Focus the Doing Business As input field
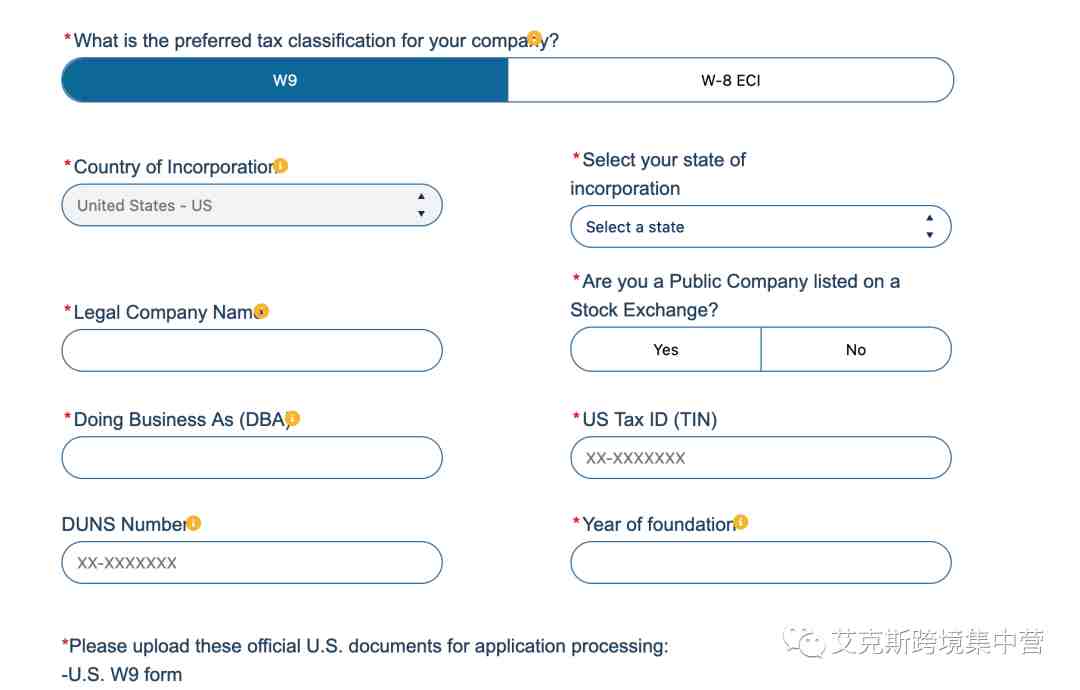This screenshot has height=690, width=1080. (x=252, y=457)
